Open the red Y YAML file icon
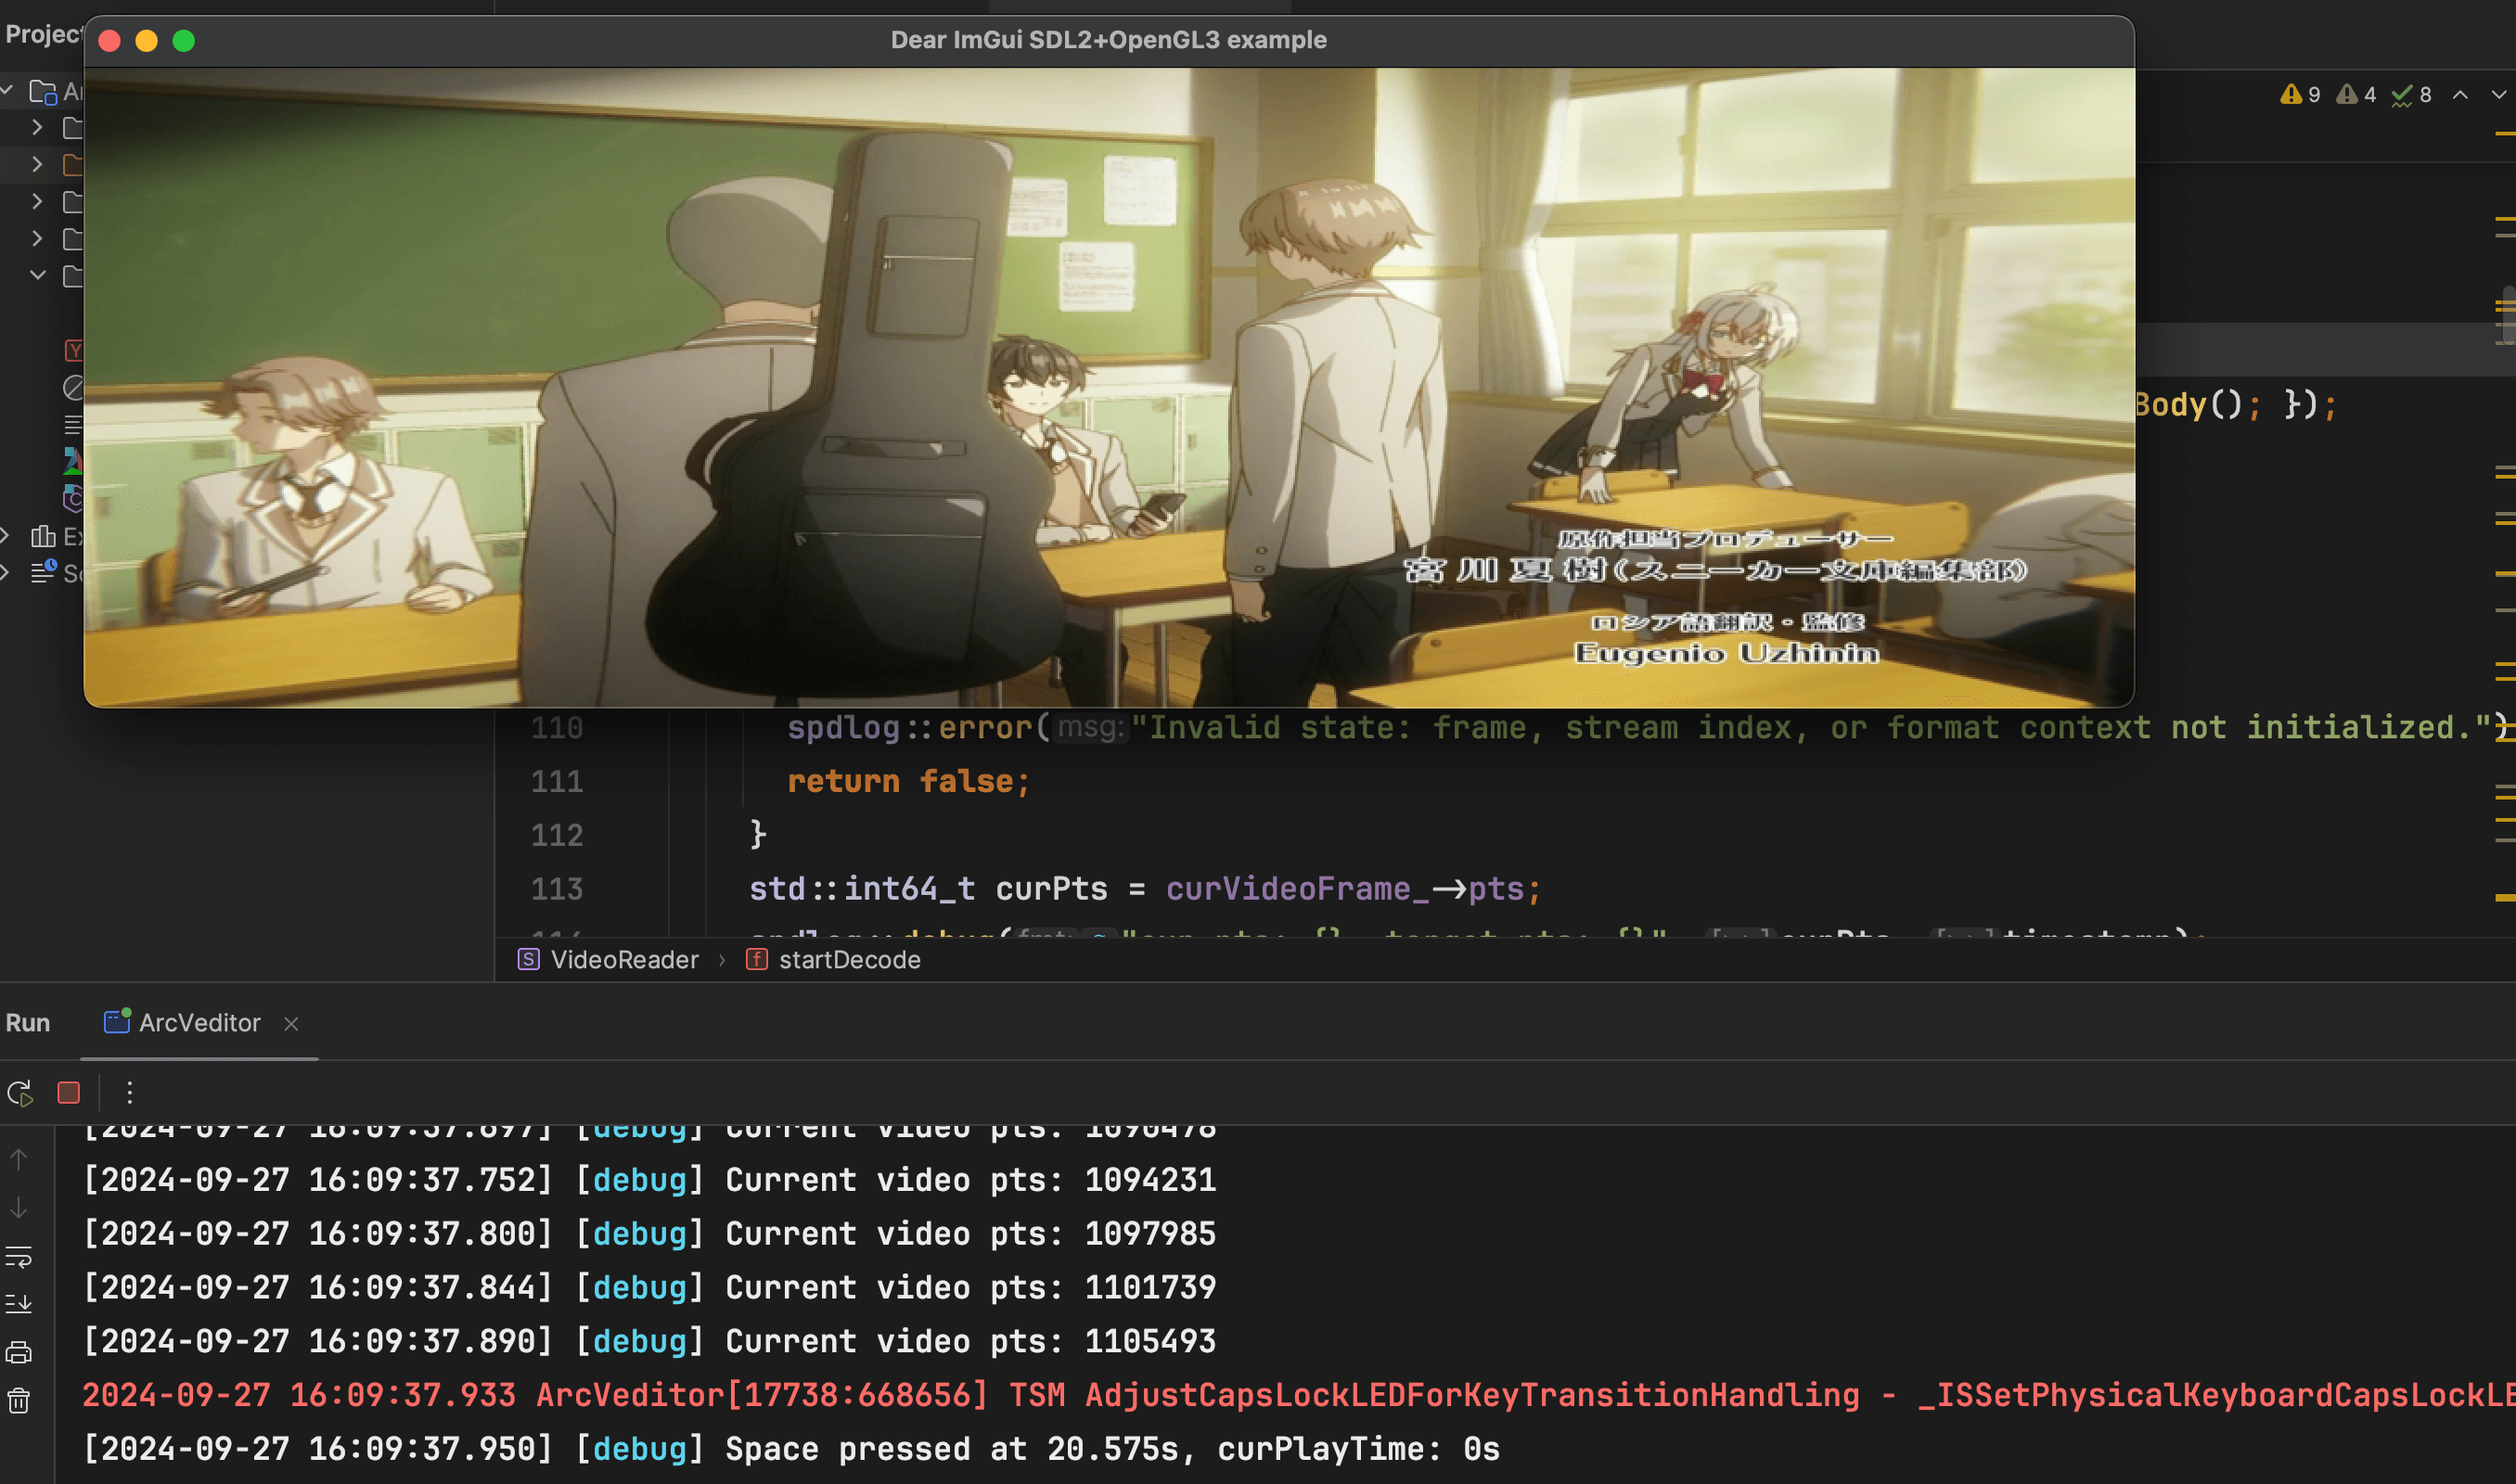Screen dimensions: 2516x1484 pos(73,350)
